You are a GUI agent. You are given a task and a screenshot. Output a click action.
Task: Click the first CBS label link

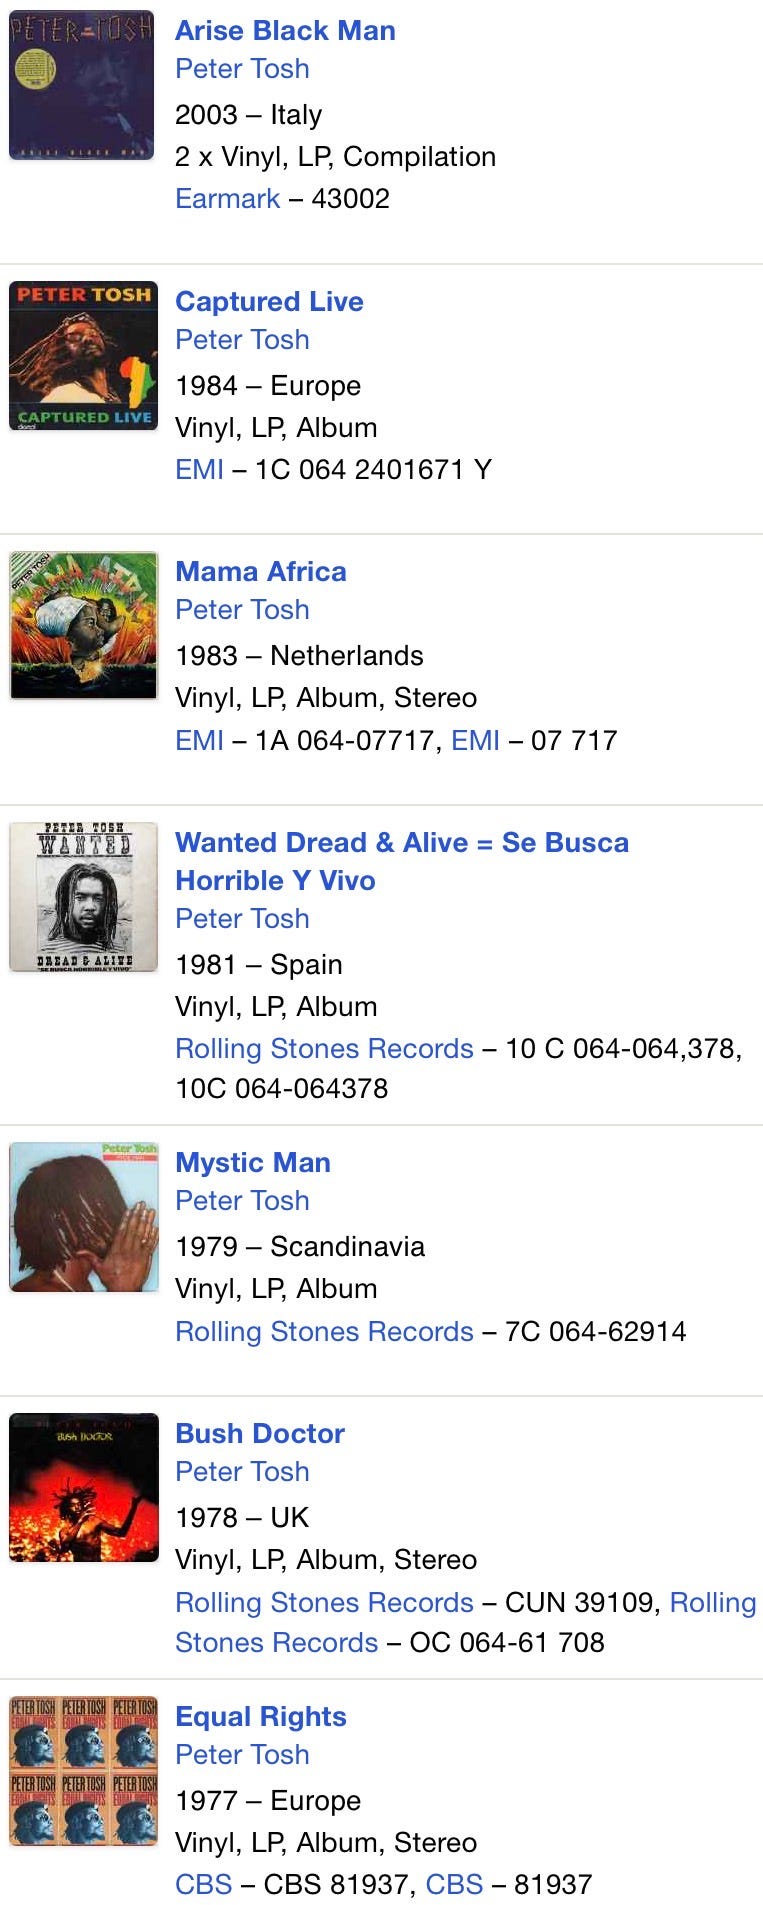(203, 1885)
